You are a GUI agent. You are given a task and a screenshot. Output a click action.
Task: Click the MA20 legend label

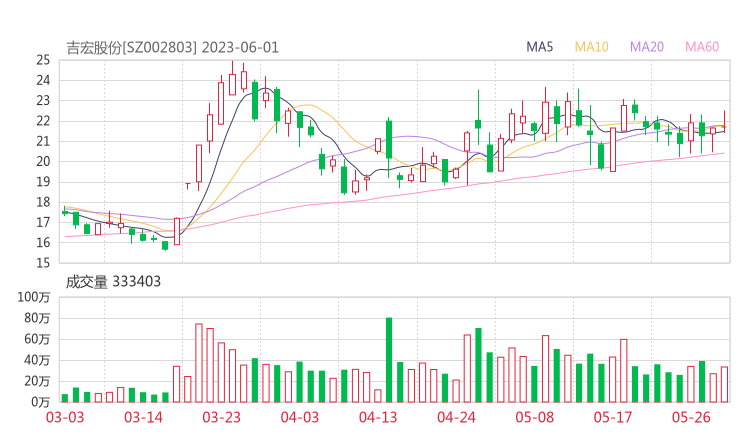click(x=647, y=47)
